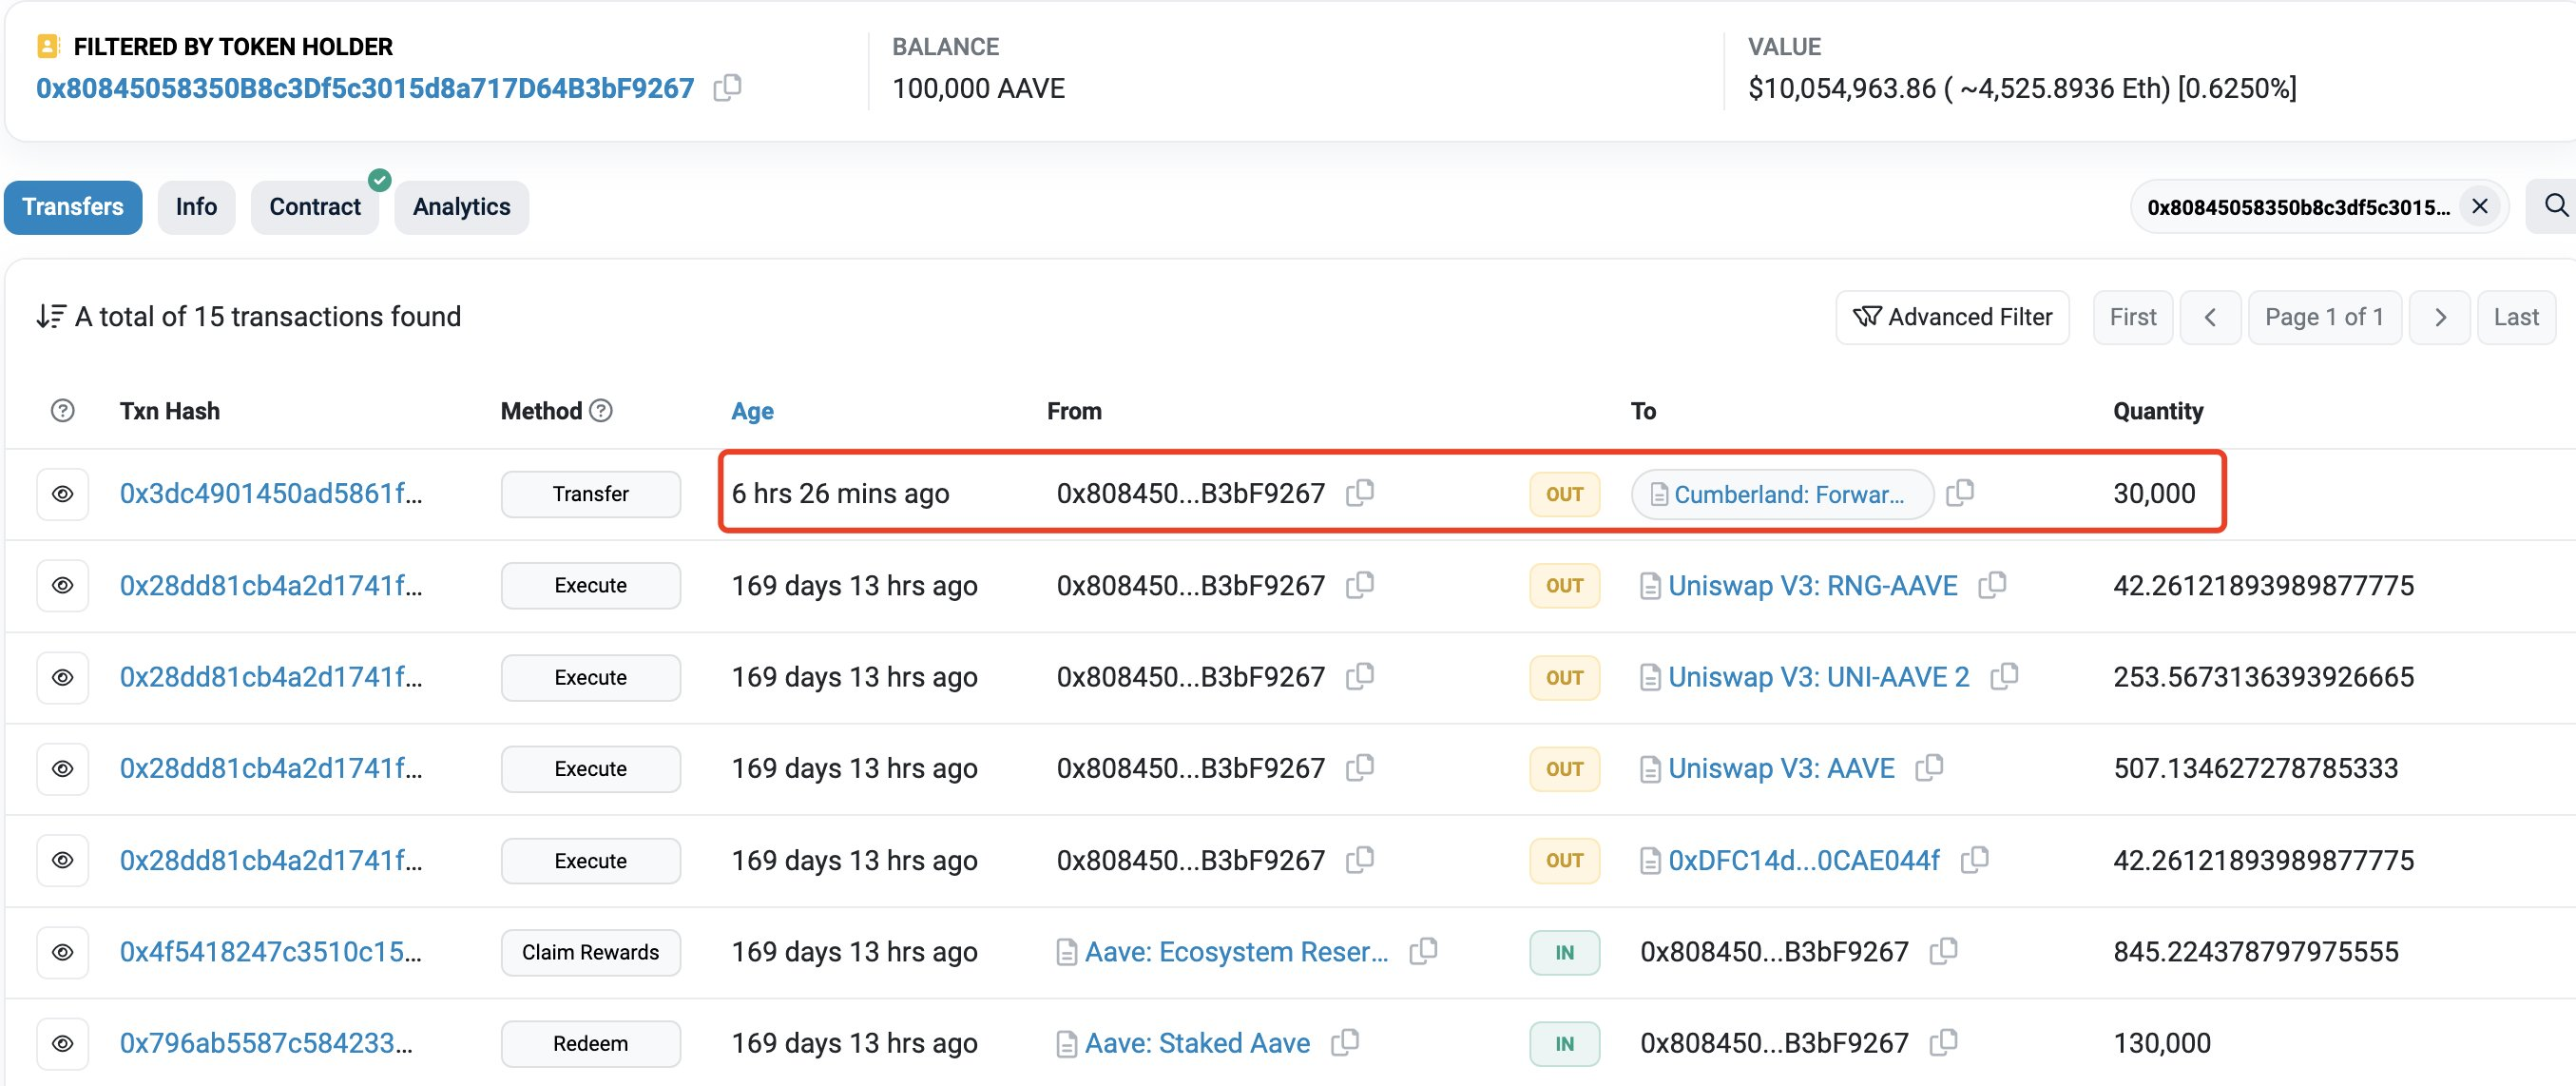Go to next page chevron
The image size is (2576, 1086).
[2439, 317]
